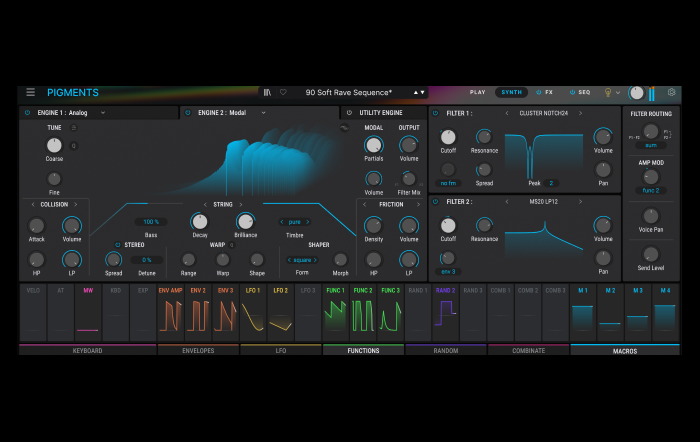Select previous preset with up arrow

click(x=416, y=92)
